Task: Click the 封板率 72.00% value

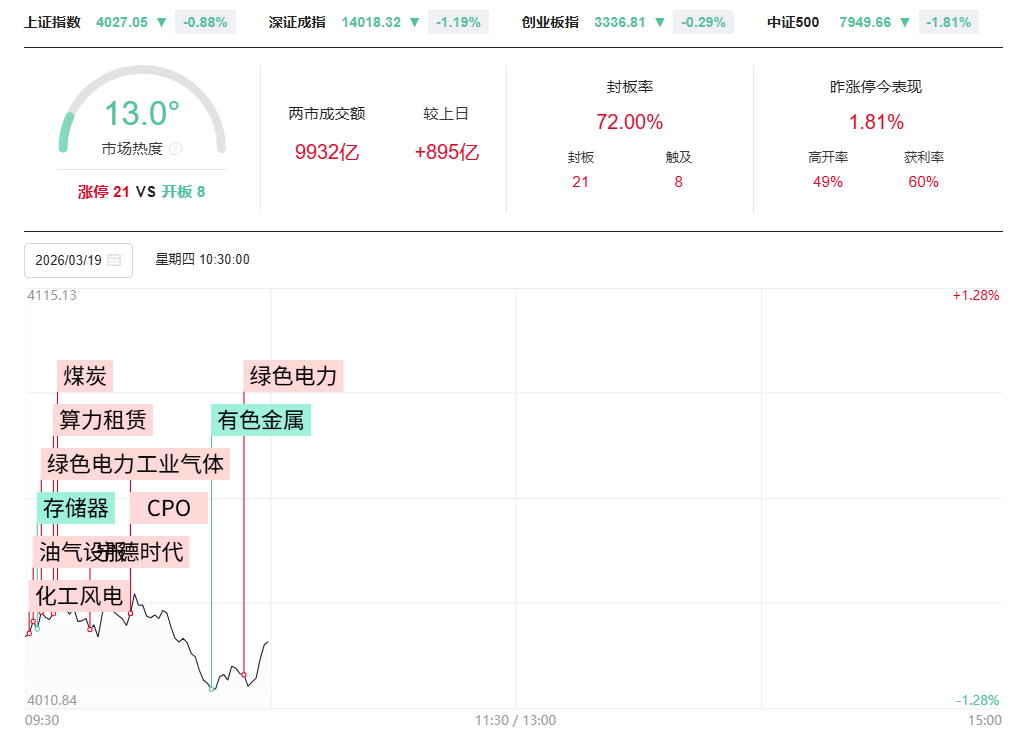Action: click(629, 122)
